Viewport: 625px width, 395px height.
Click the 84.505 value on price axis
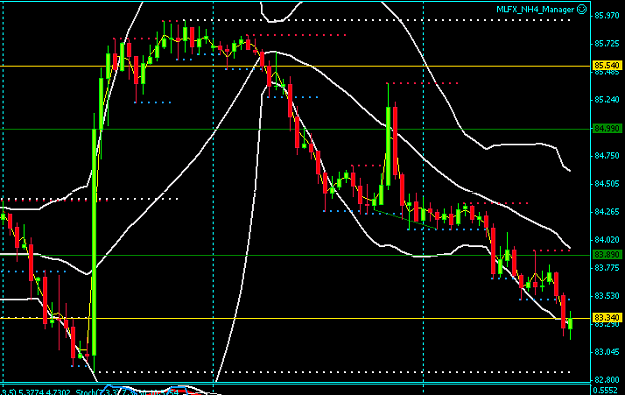(x=607, y=184)
